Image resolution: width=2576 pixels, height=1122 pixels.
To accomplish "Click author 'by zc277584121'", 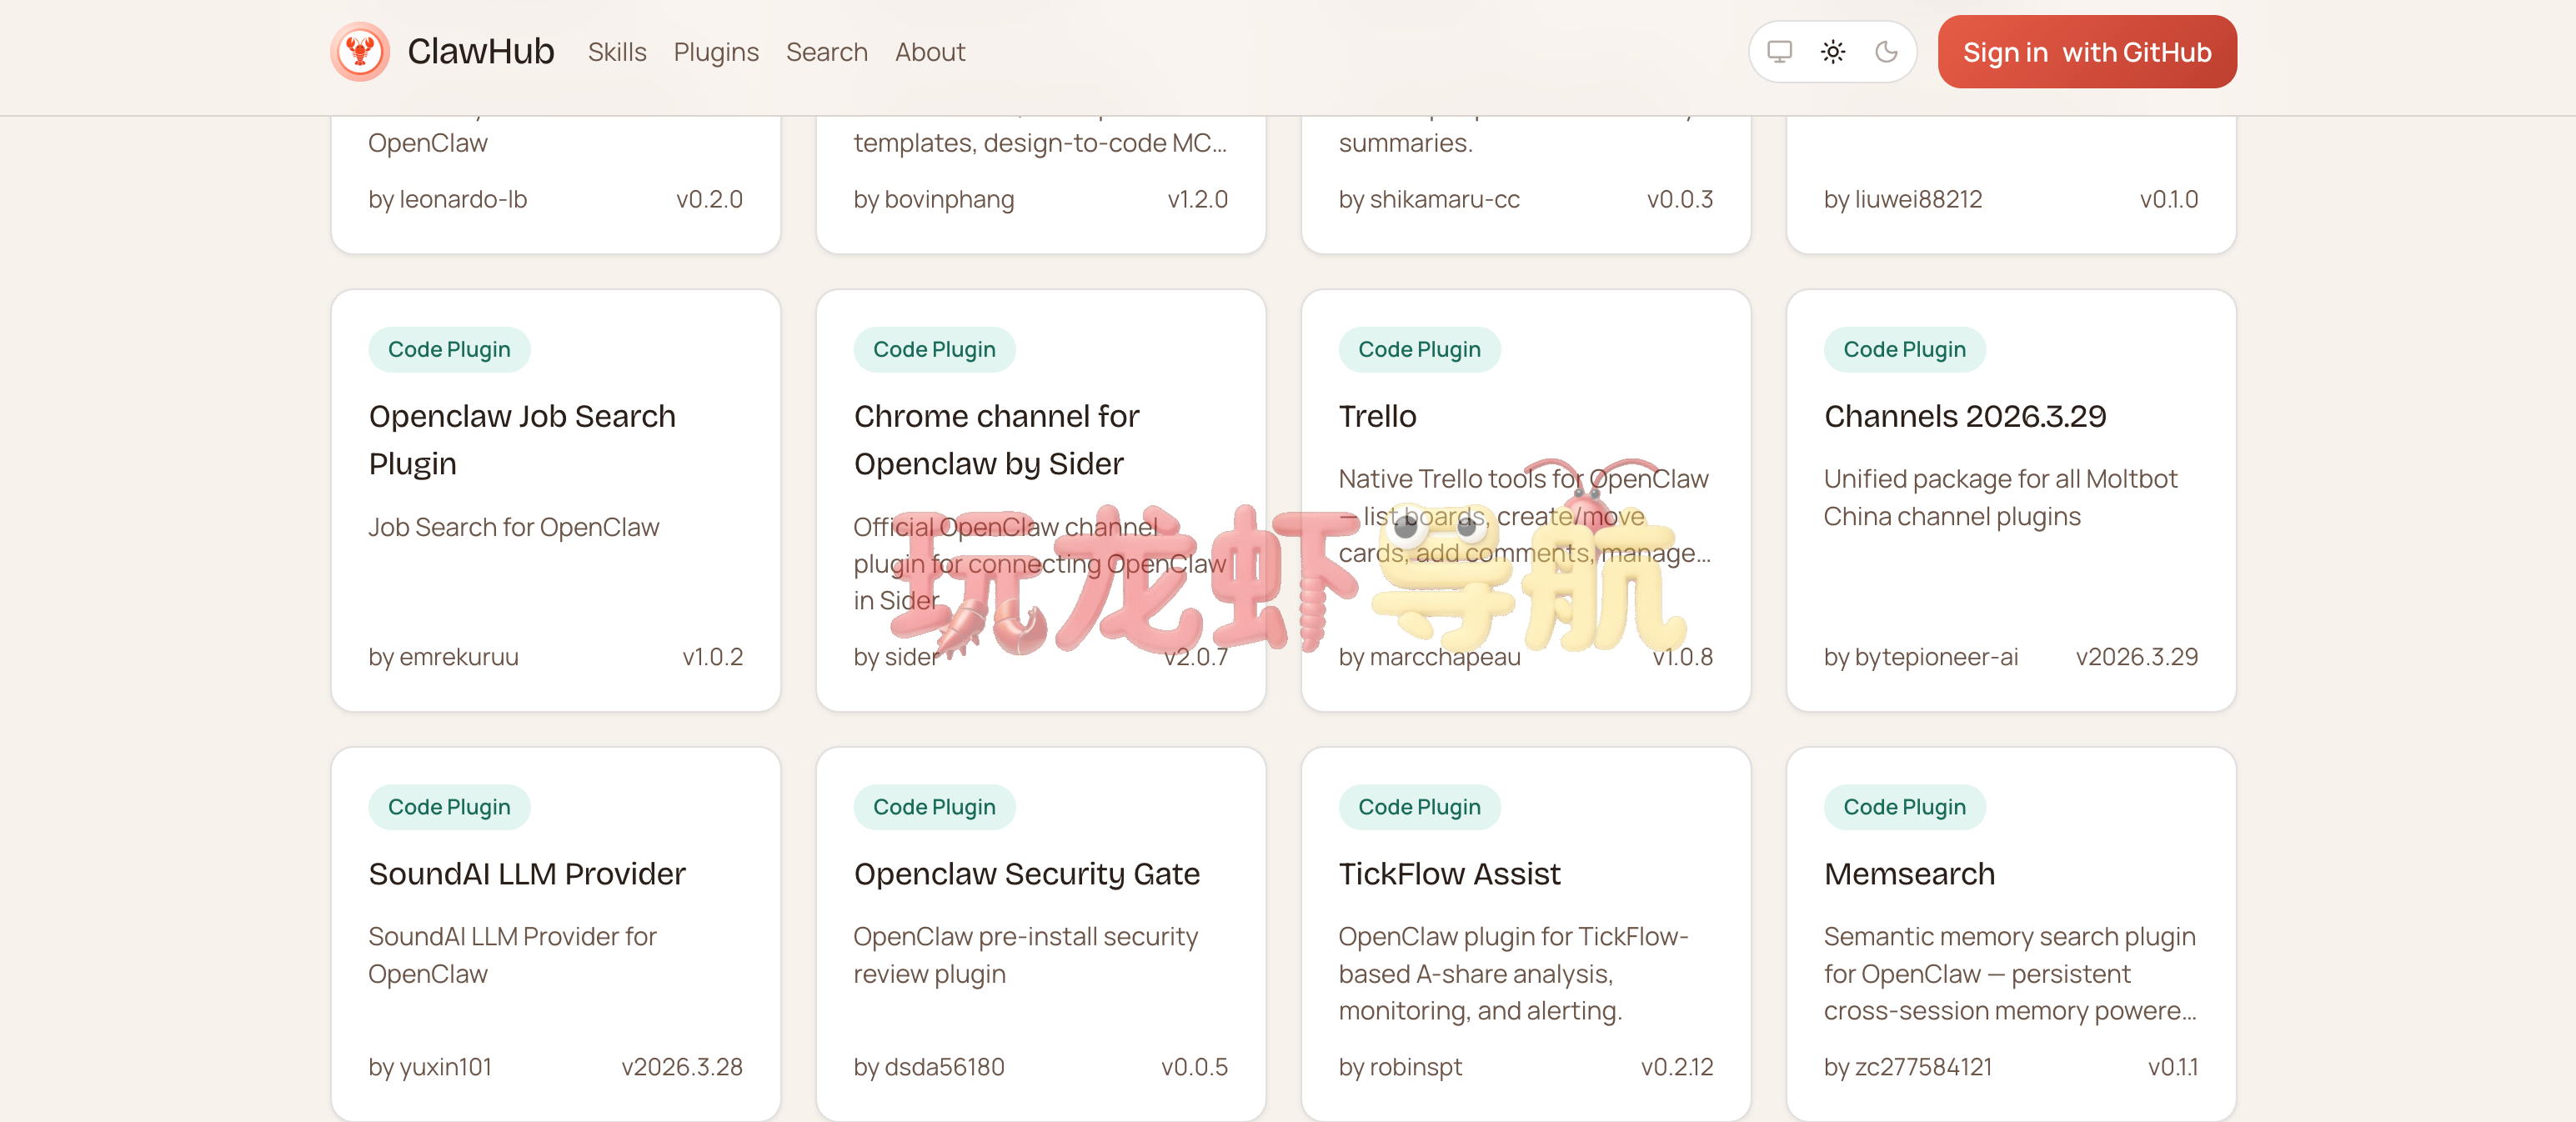I will click(1907, 1067).
